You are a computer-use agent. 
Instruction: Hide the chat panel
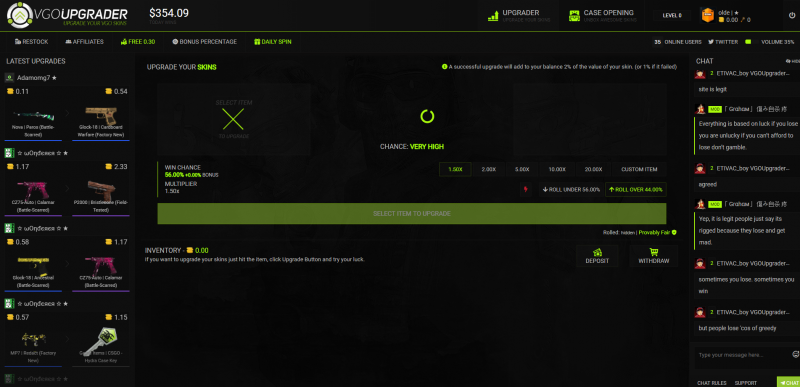tap(793, 61)
